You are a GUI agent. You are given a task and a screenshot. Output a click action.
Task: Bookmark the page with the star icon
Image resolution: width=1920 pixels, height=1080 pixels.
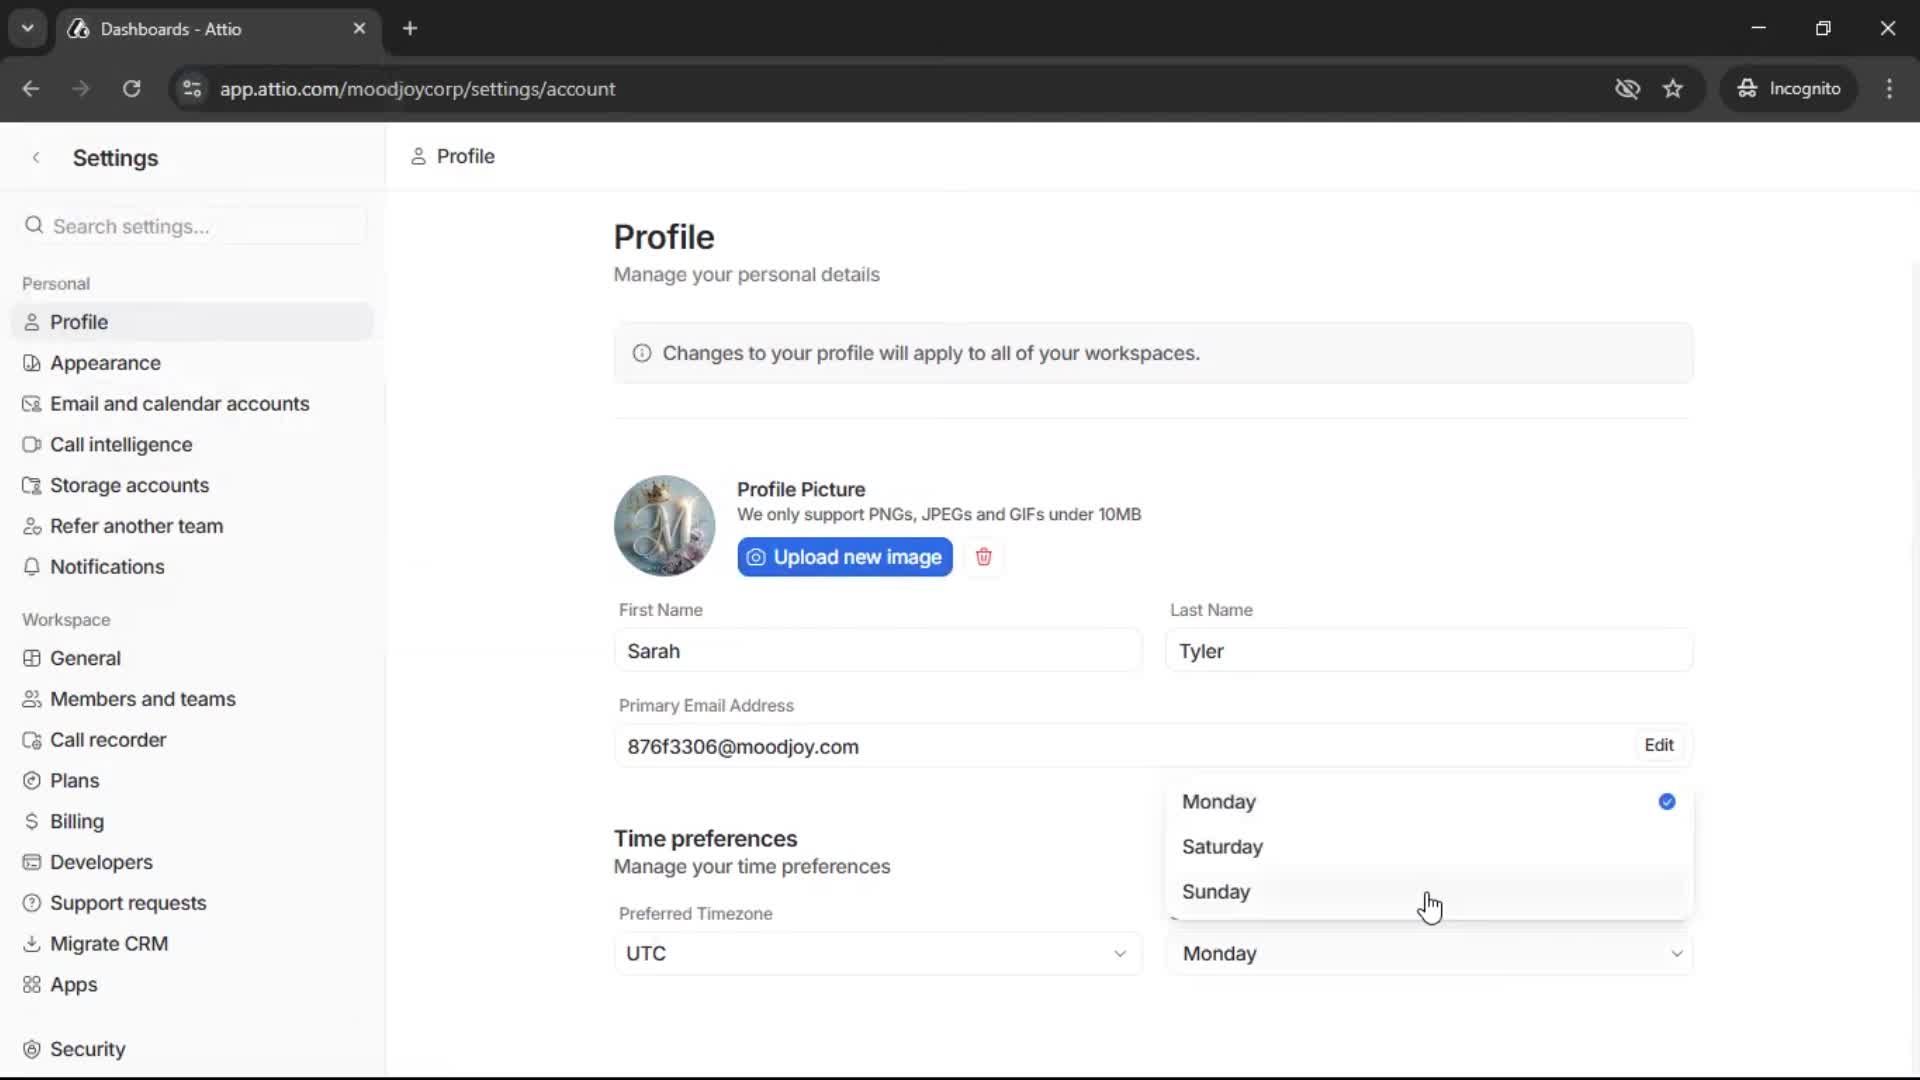tap(1673, 88)
